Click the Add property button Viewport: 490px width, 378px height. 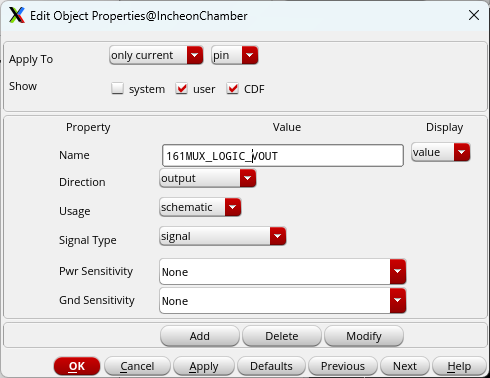tap(200, 336)
